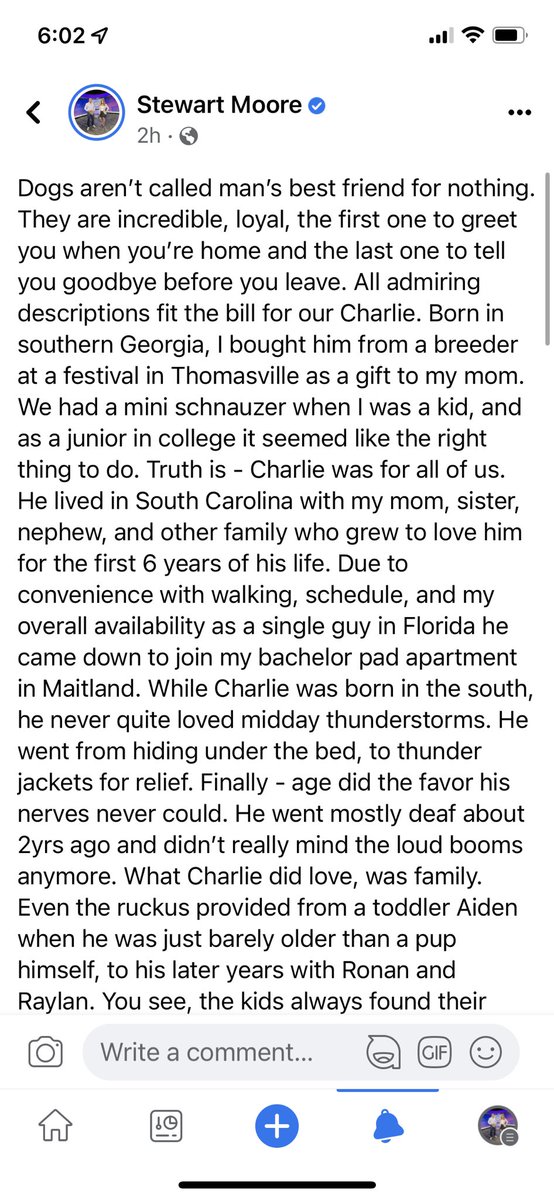The height and width of the screenshot is (1200, 554).
Task: Tap the public globe privacy icon
Action: [x=187, y=135]
